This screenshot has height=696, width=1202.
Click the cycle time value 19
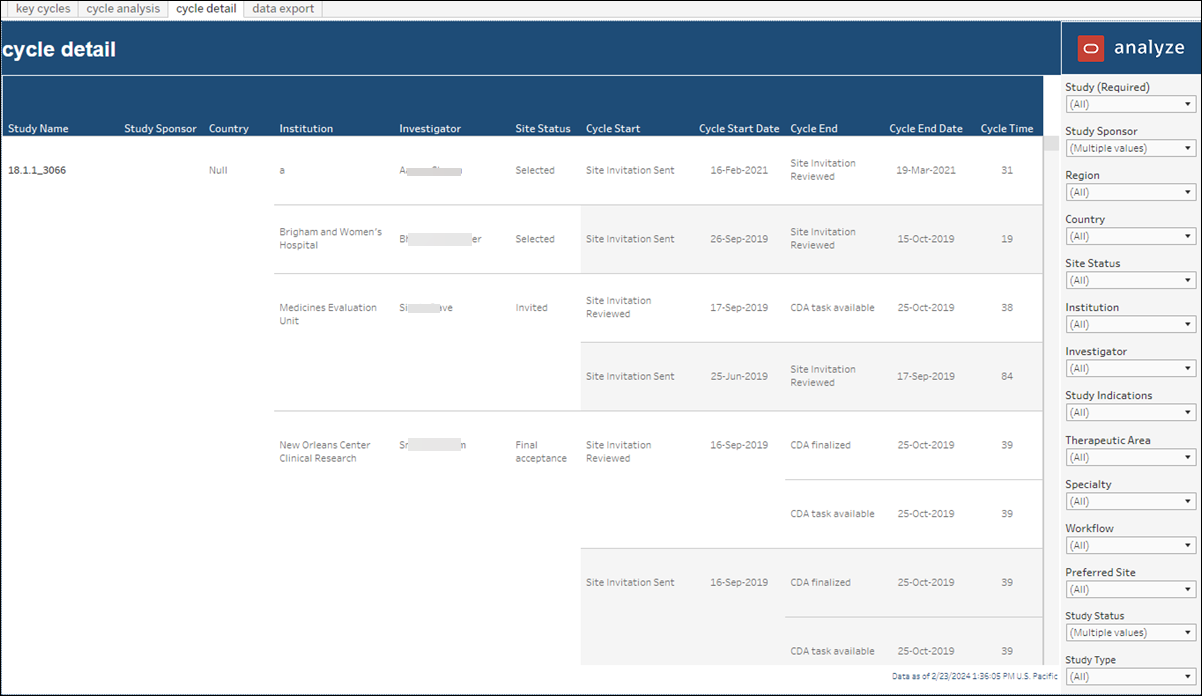(1007, 239)
